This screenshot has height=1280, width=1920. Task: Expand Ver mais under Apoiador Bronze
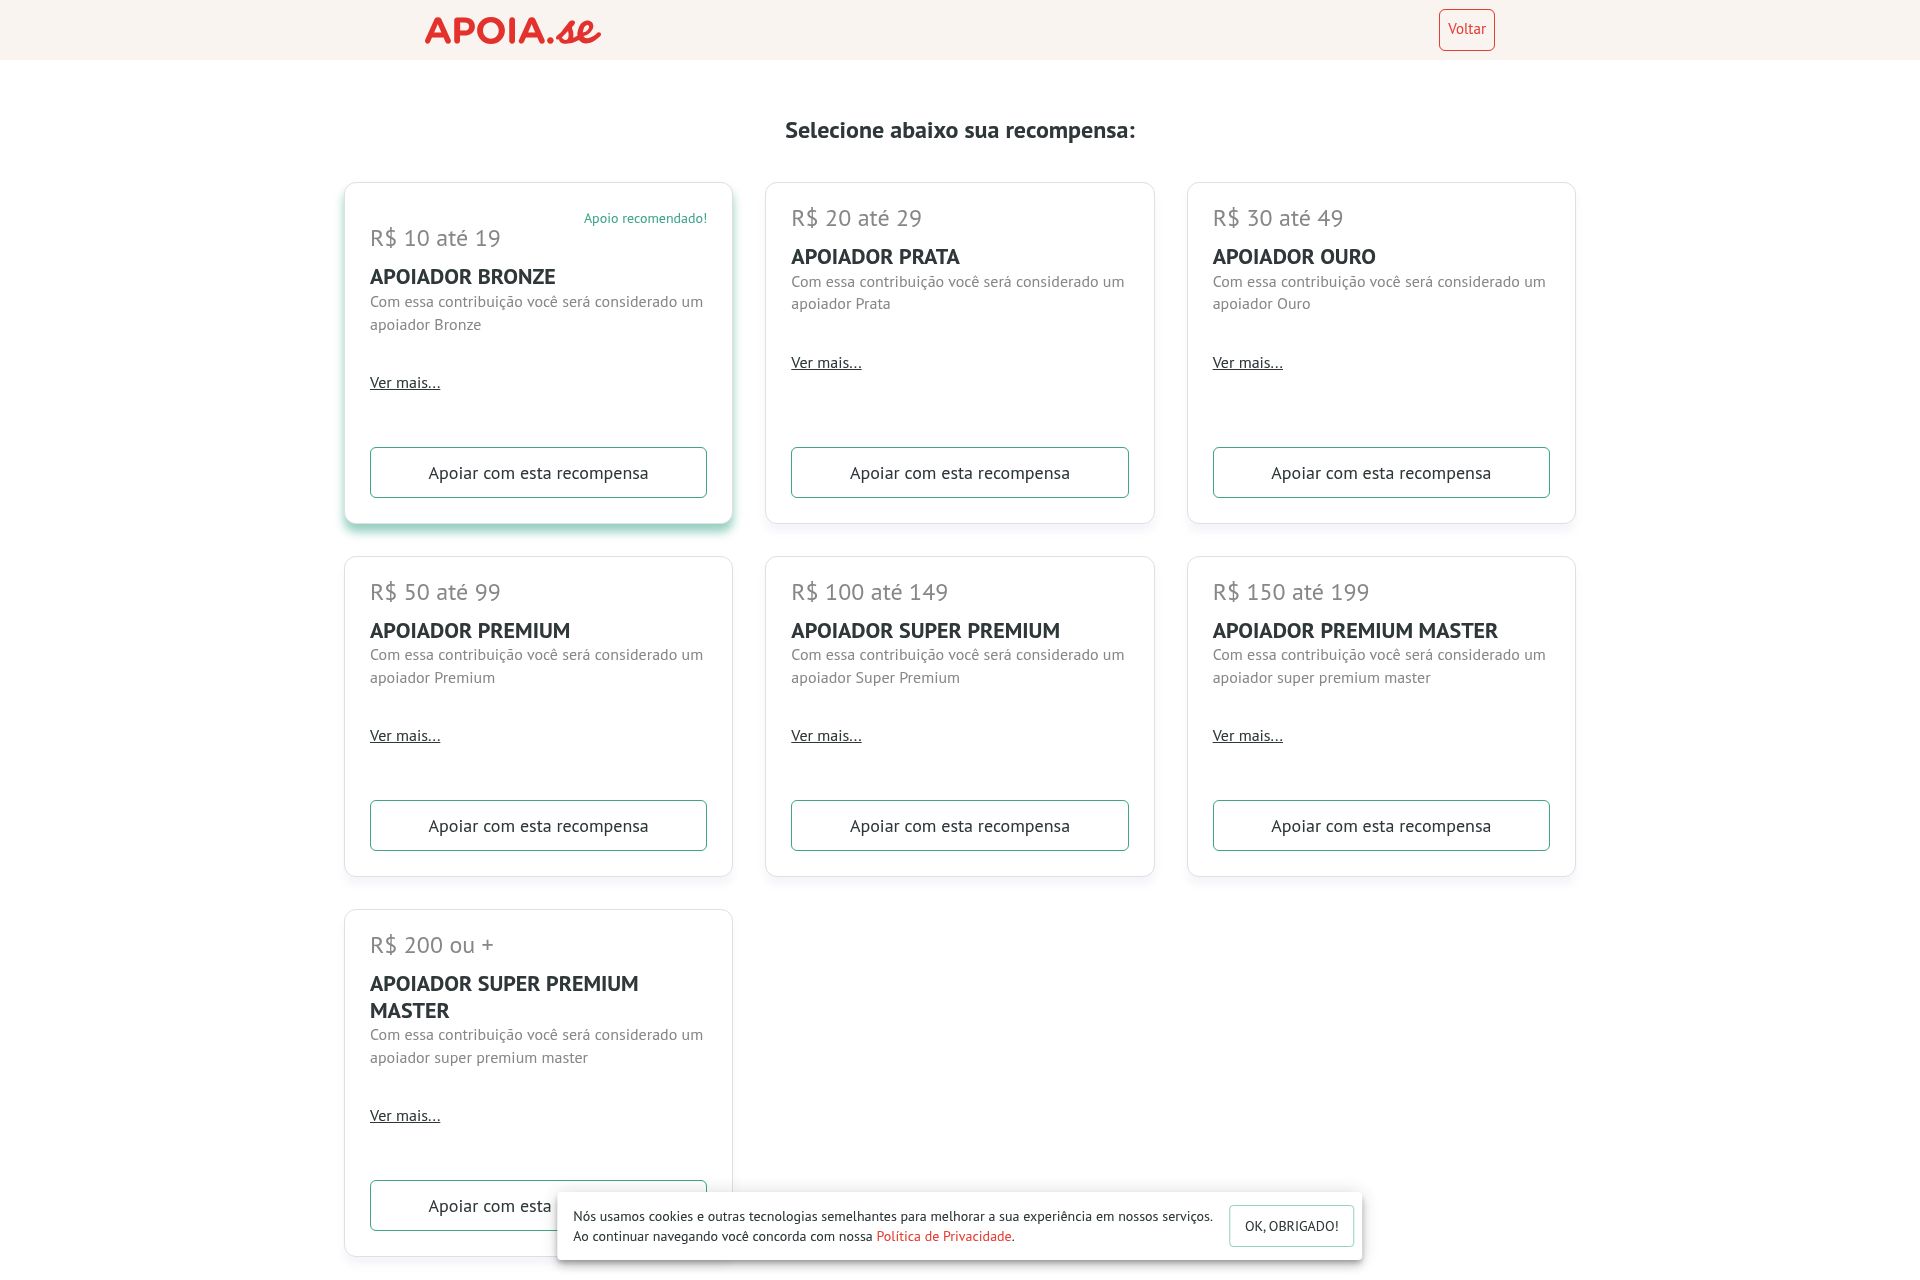tap(405, 383)
